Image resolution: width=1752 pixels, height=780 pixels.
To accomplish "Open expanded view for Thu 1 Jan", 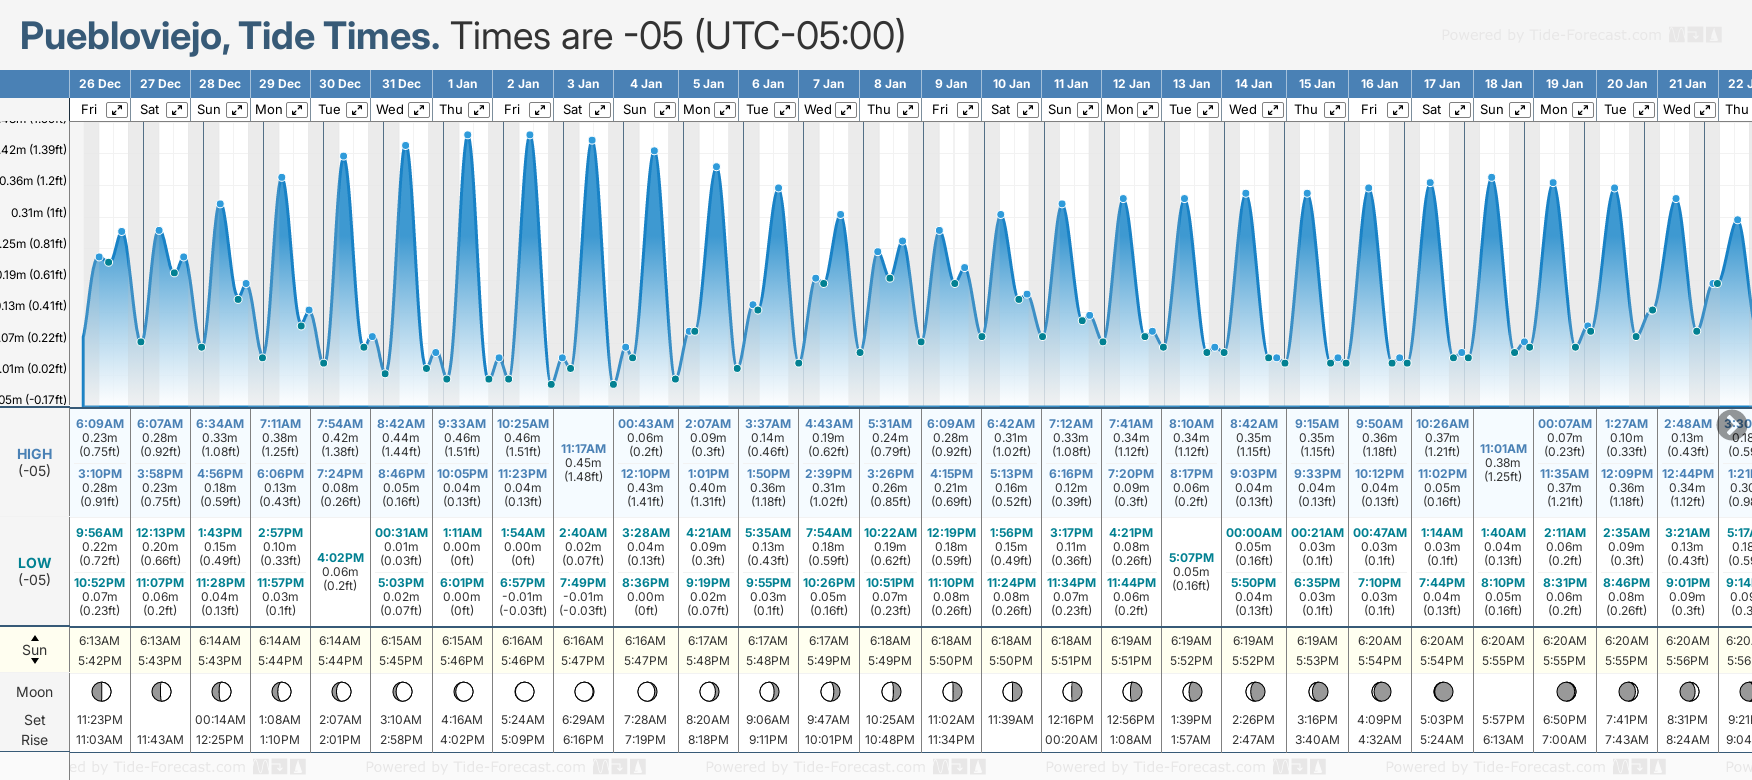I will pos(479,110).
